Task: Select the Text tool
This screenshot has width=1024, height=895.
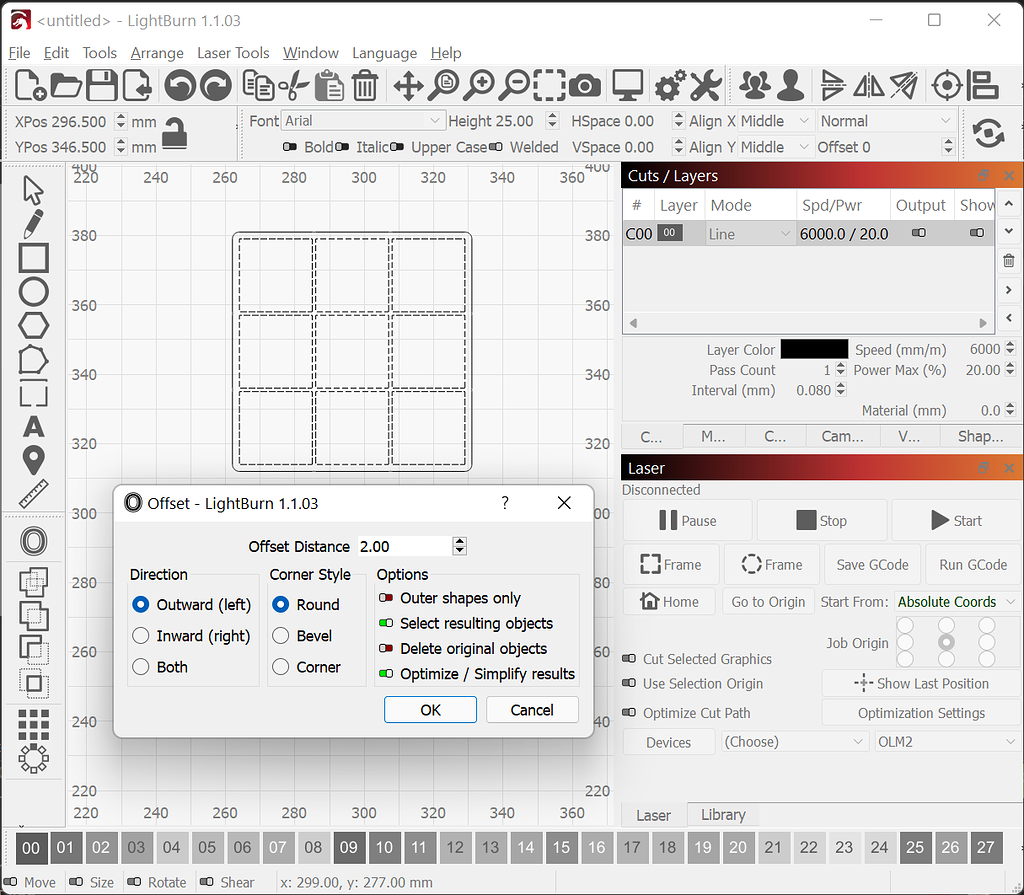Action: (x=33, y=427)
